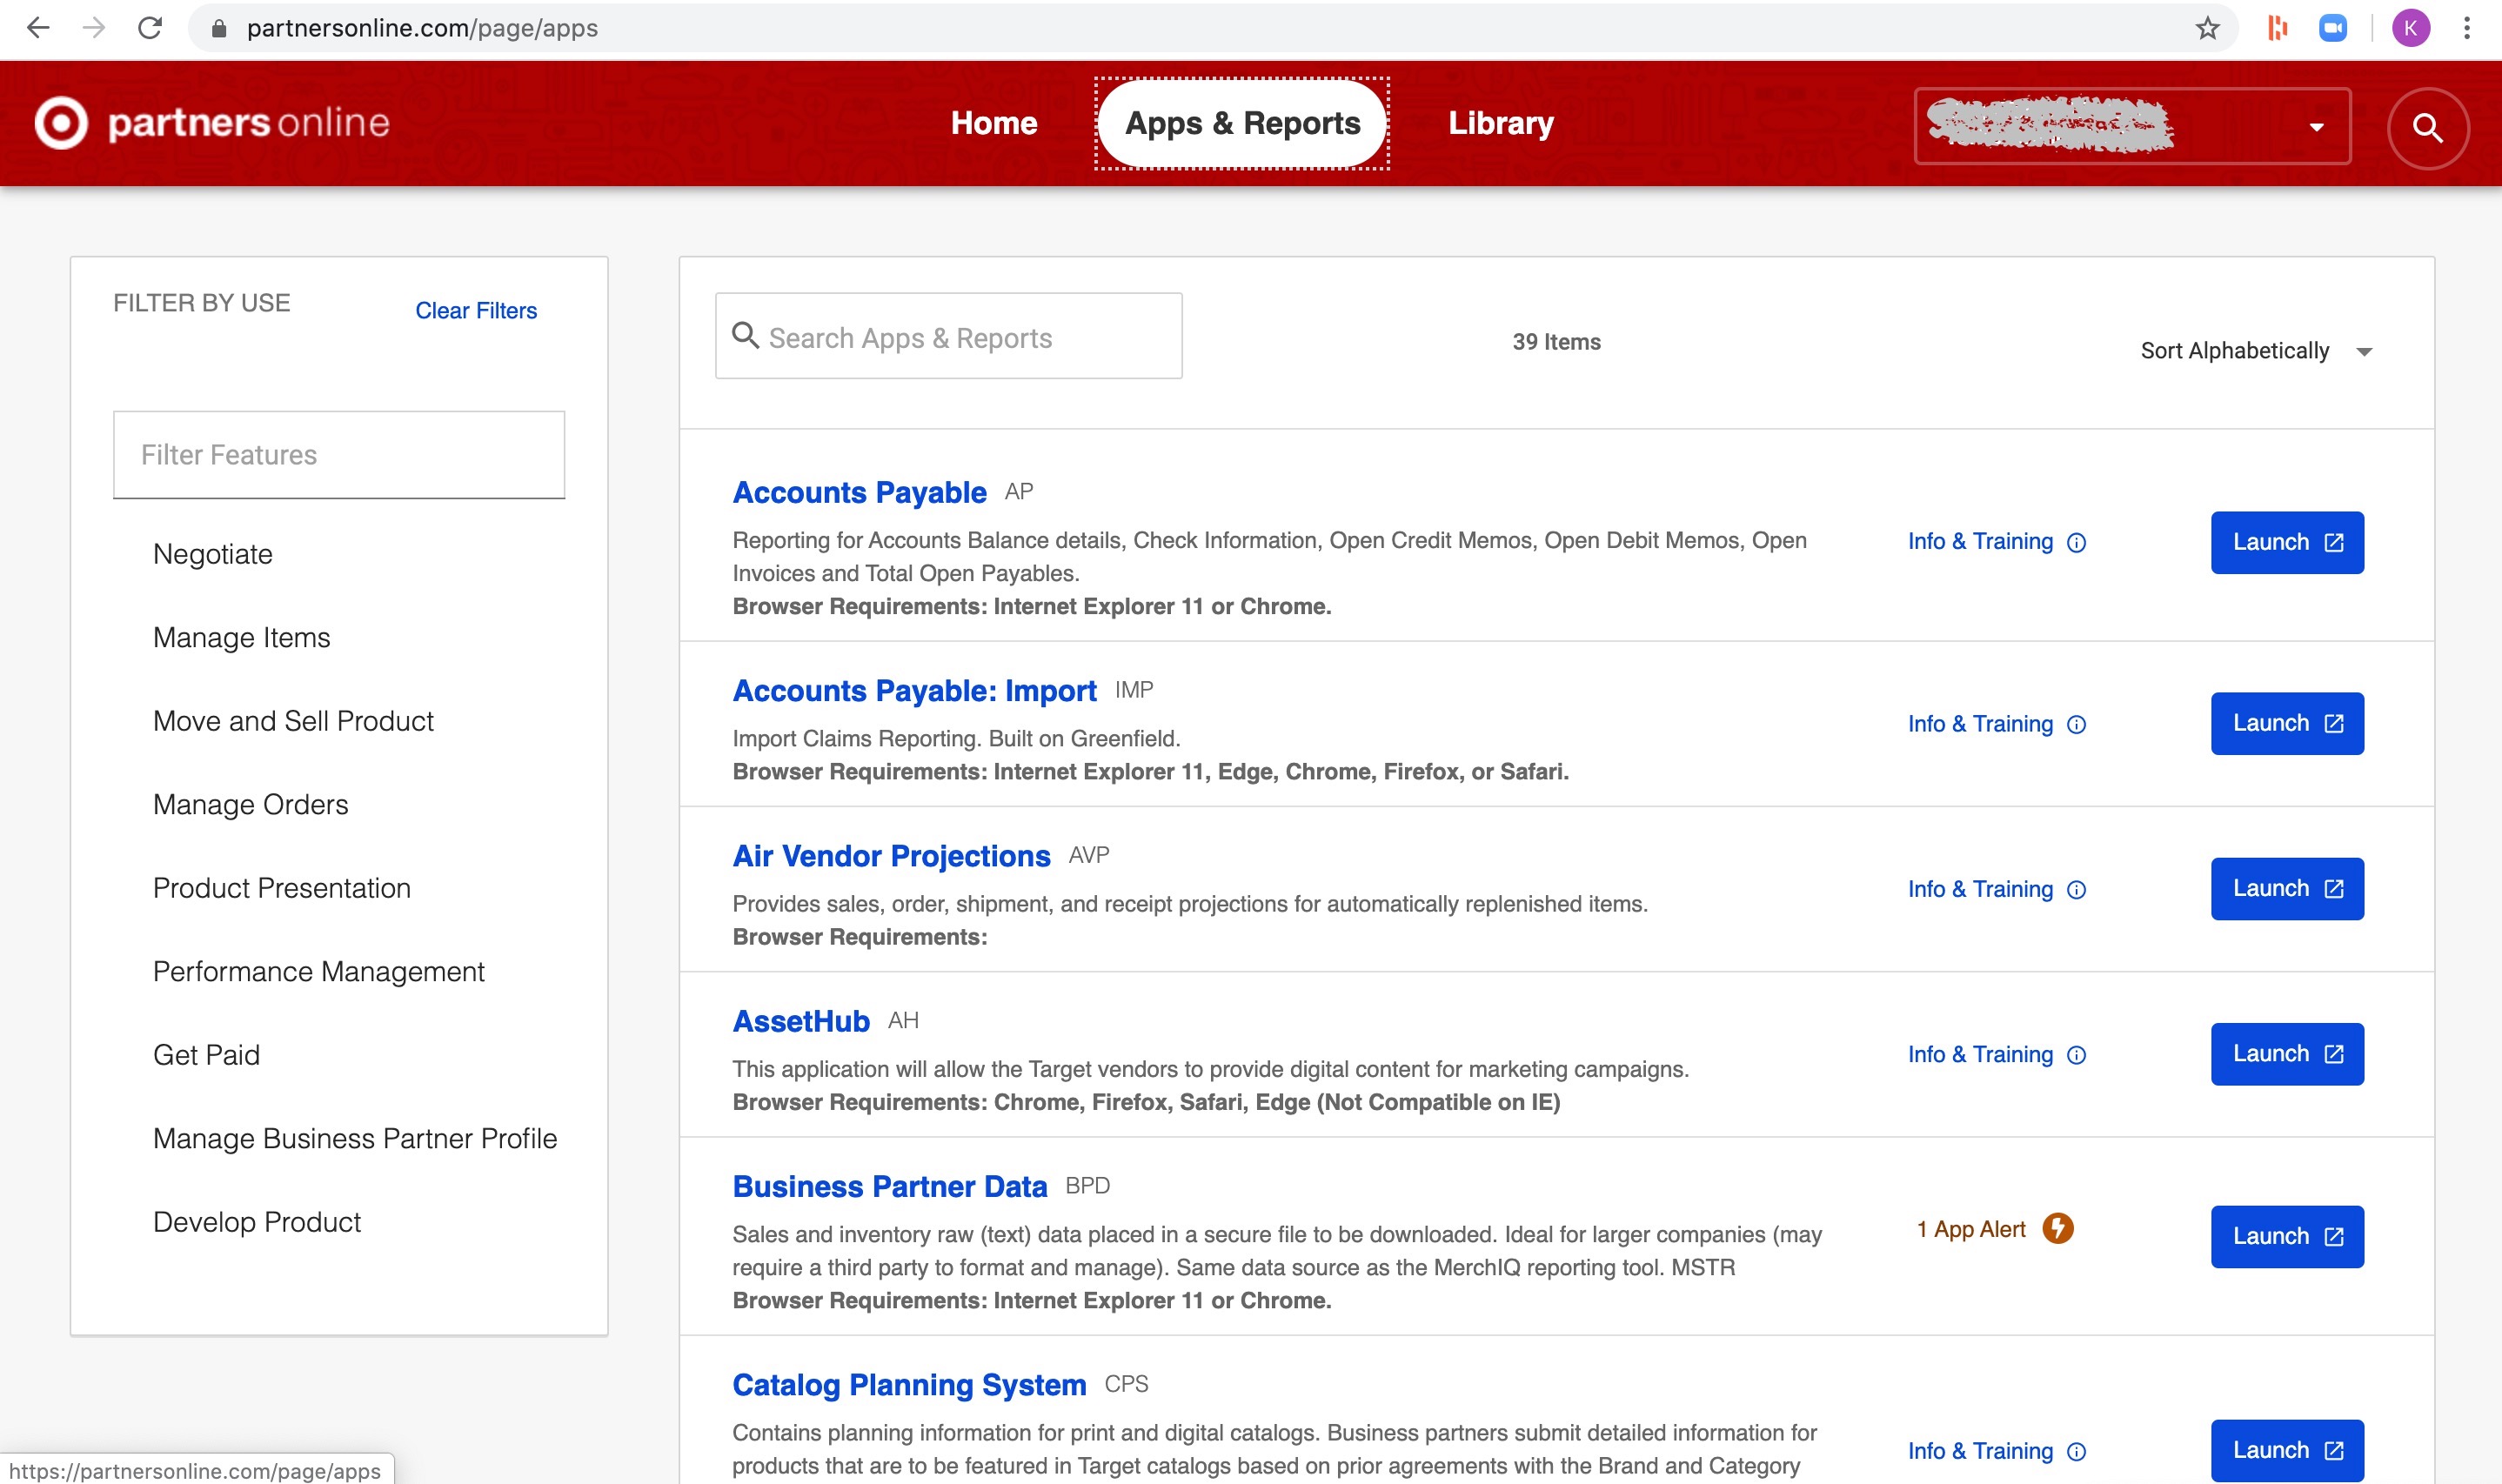Filter by Get Paid
The width and height of the screenshot is (2502, 1484).
[206, 1055]
